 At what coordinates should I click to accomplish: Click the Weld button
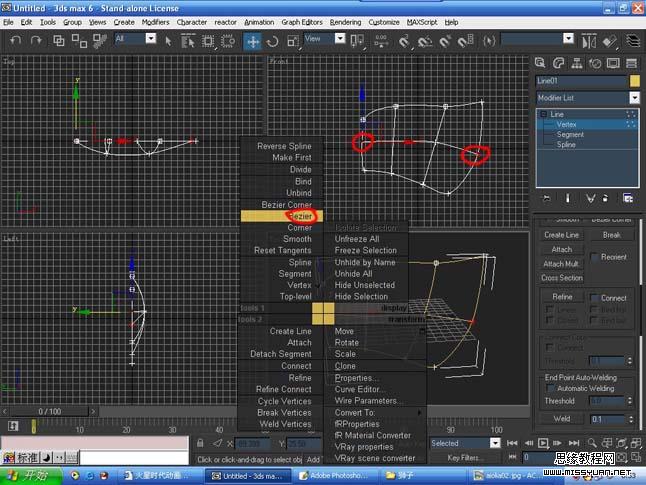tap(562, 419)
